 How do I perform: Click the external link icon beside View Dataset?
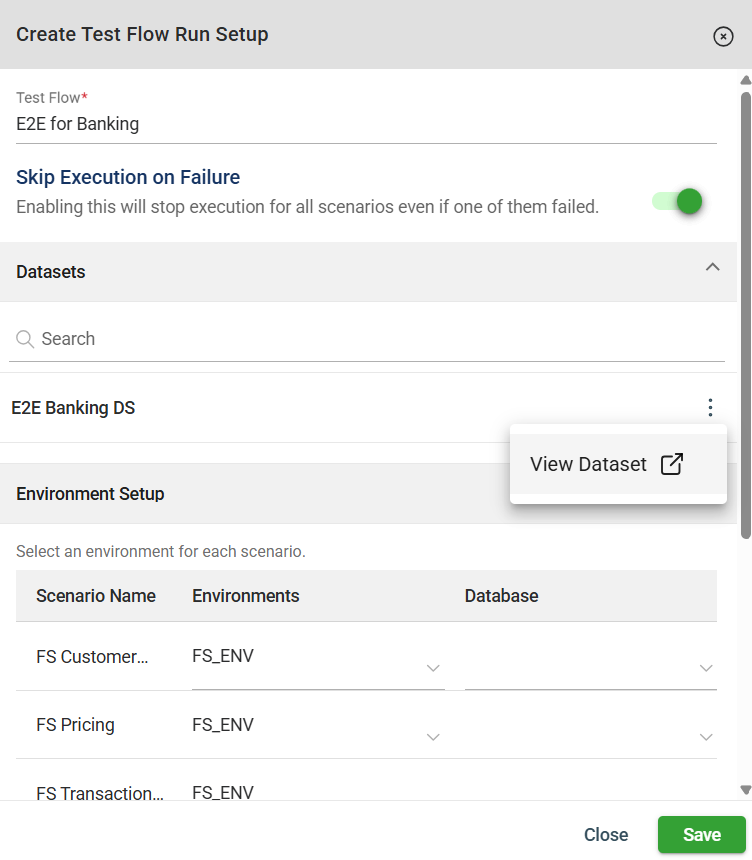pyautogui.click(x=672, y=464)
